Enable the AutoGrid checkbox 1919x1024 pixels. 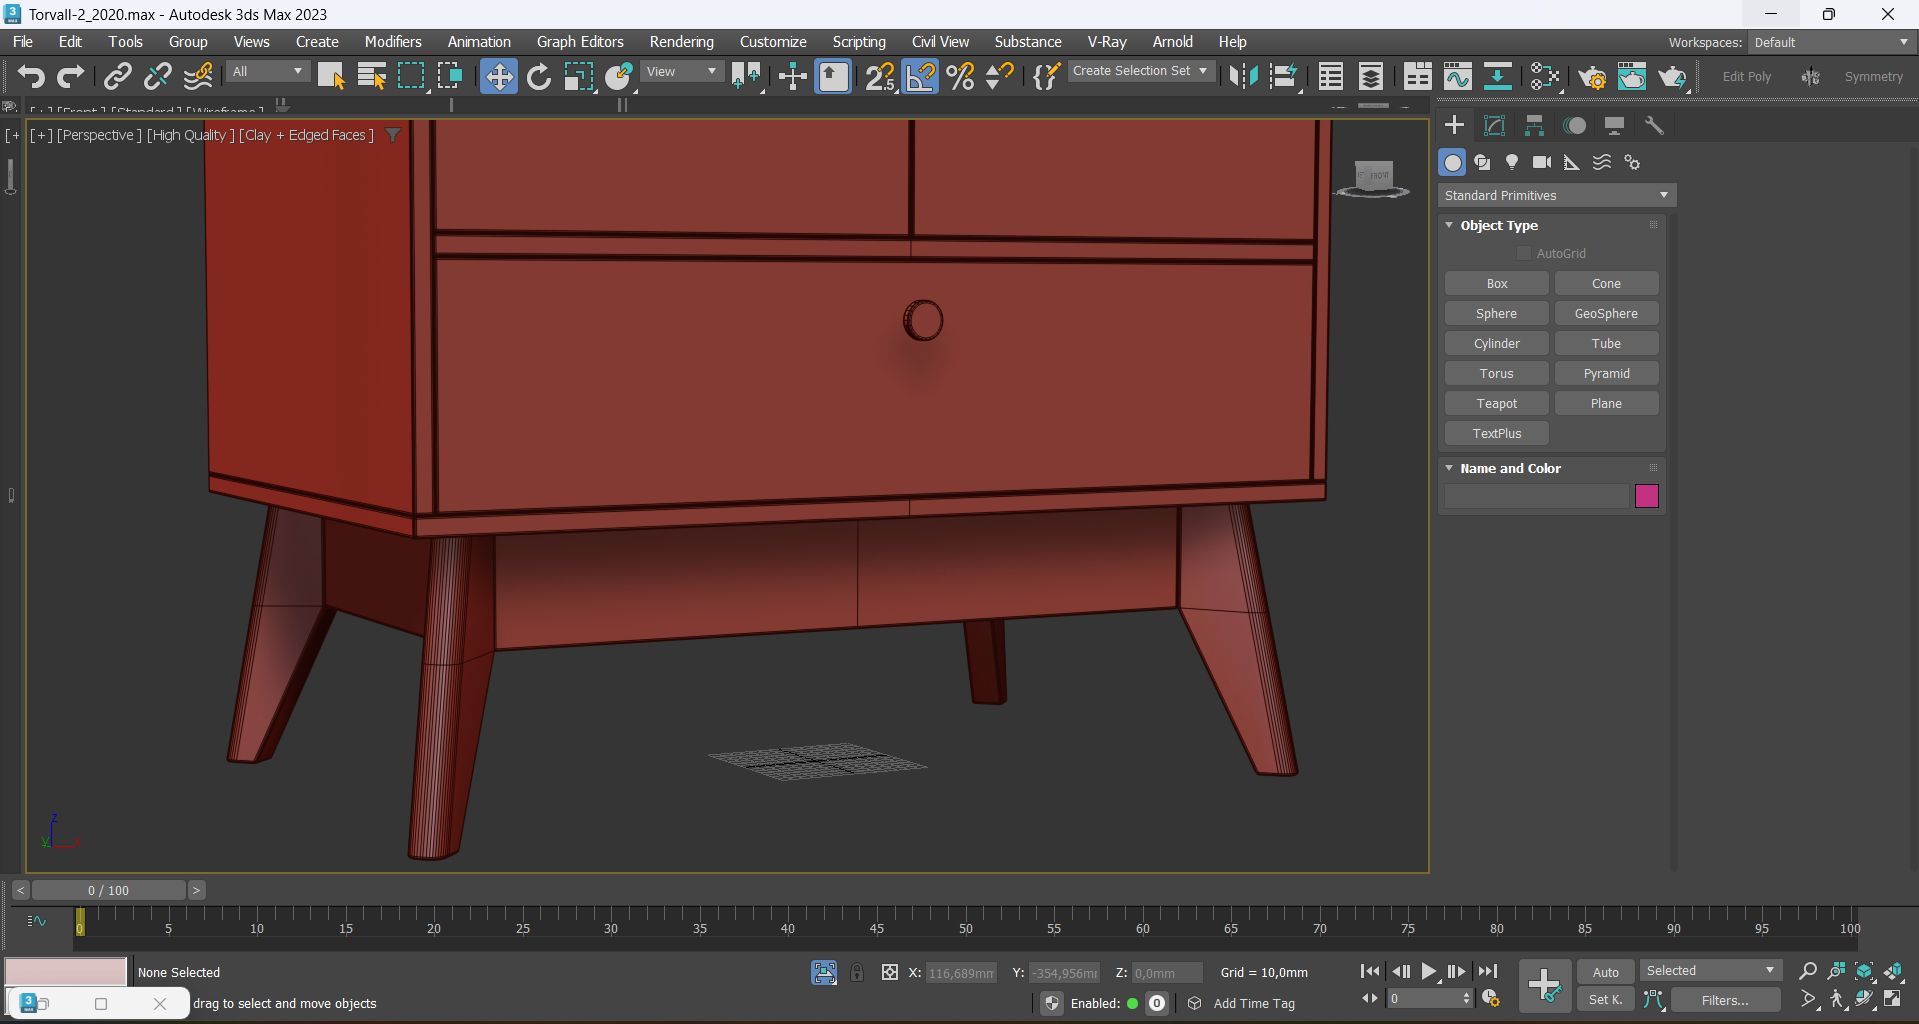[x=1524, y=254]
